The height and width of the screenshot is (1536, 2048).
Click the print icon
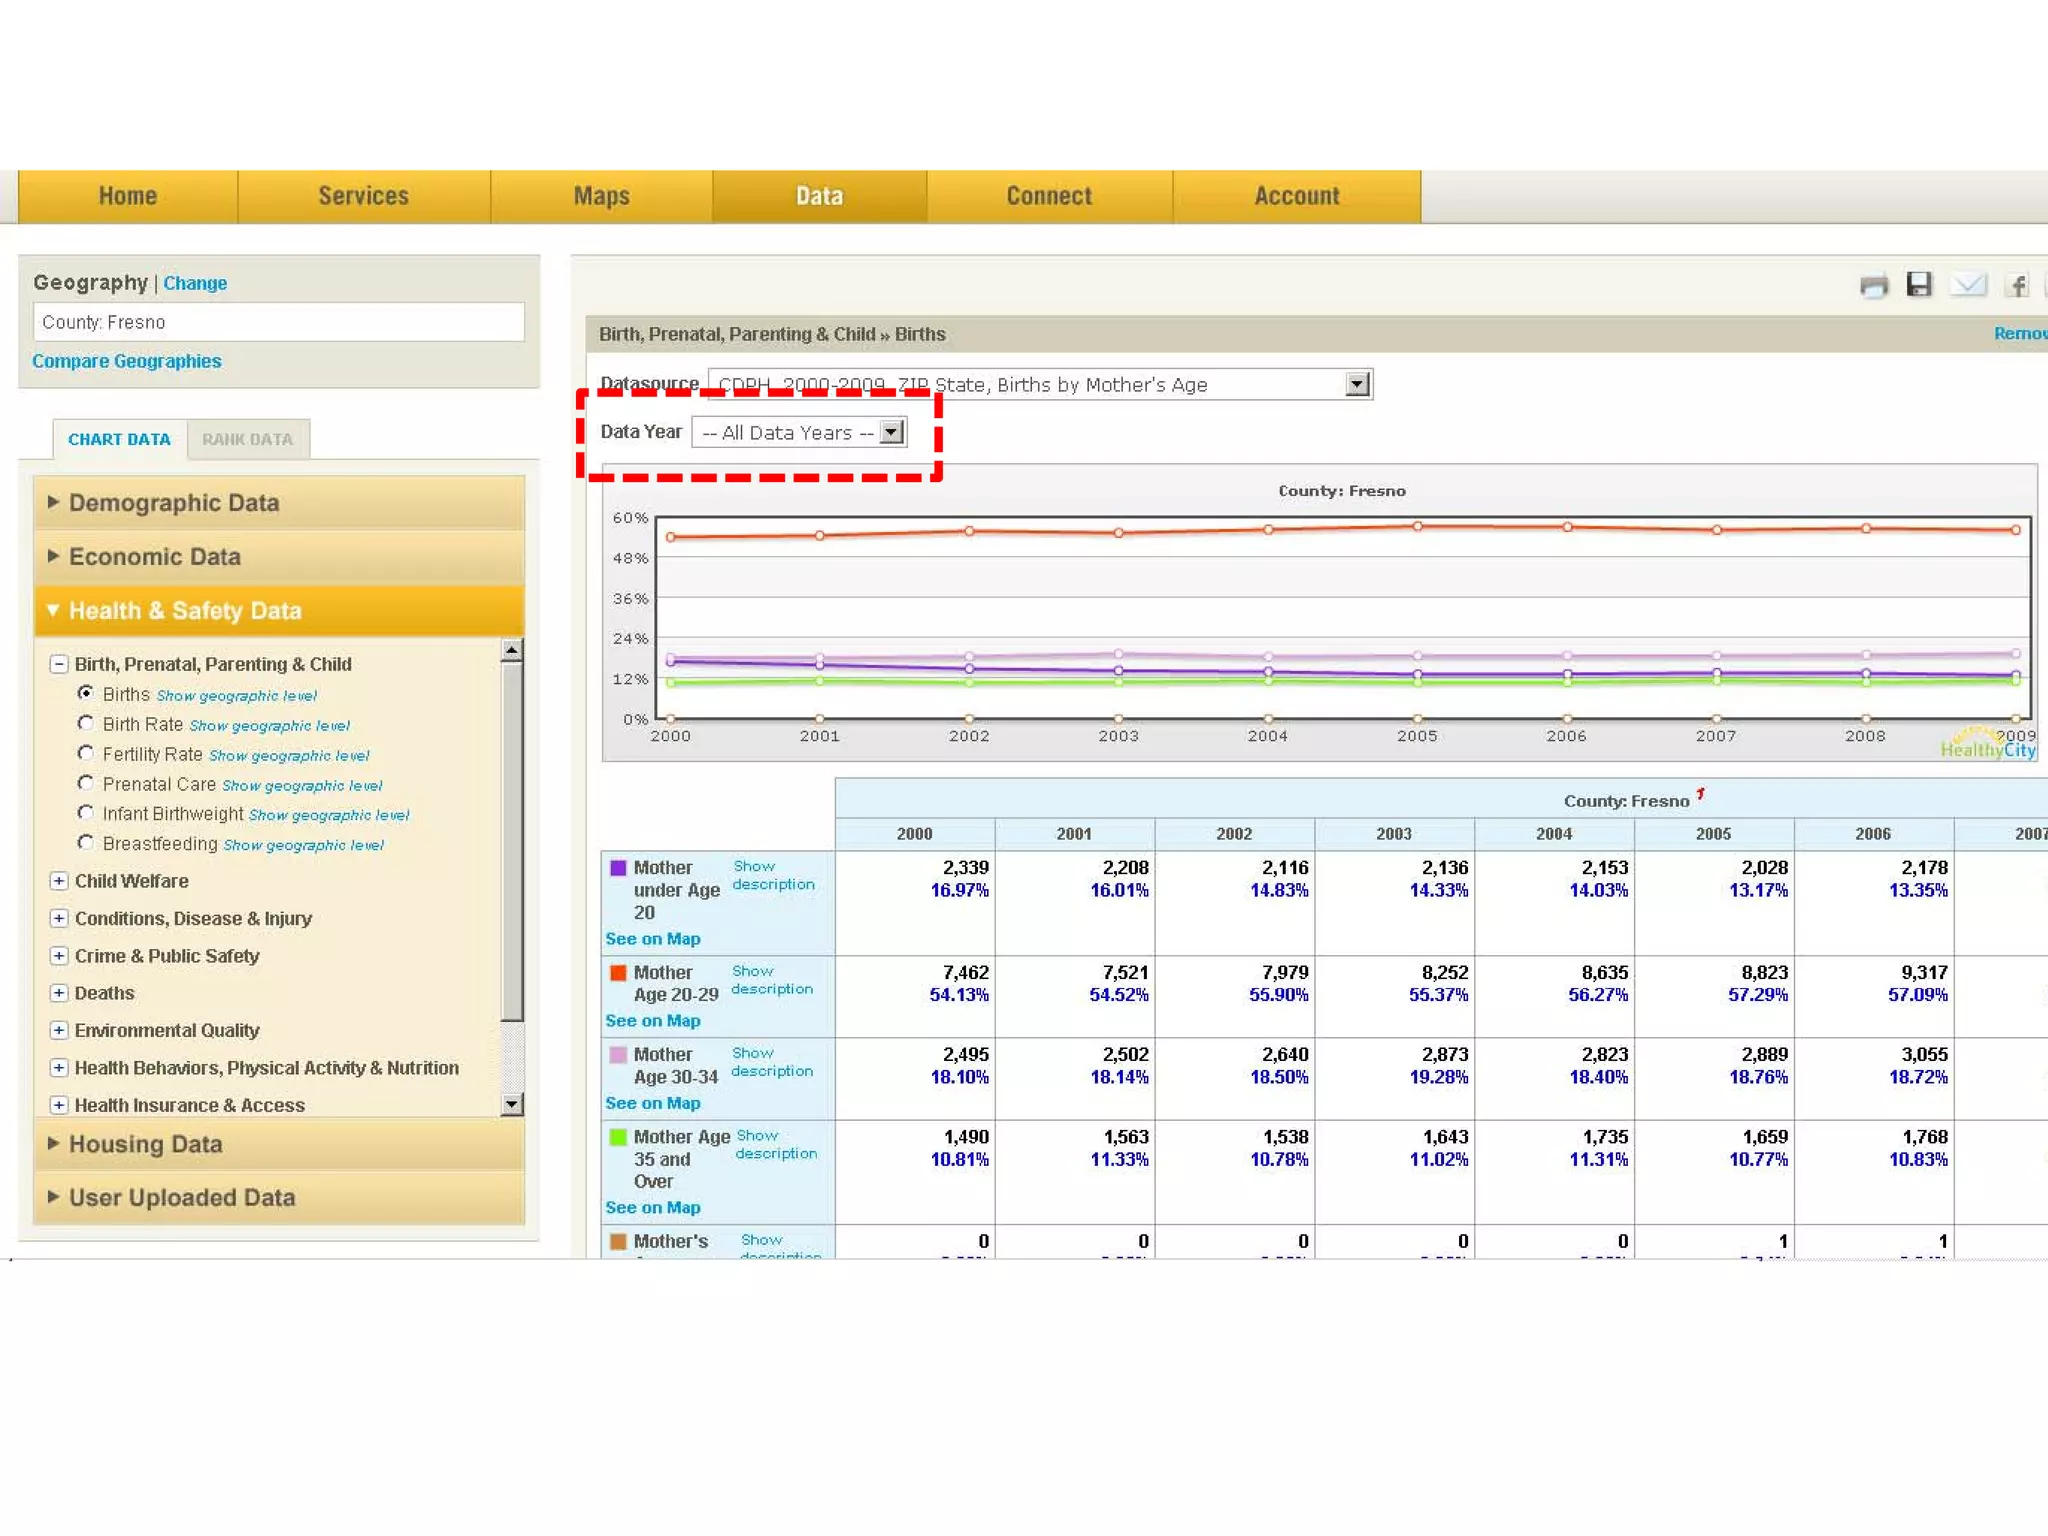[x=1874, y=286]
